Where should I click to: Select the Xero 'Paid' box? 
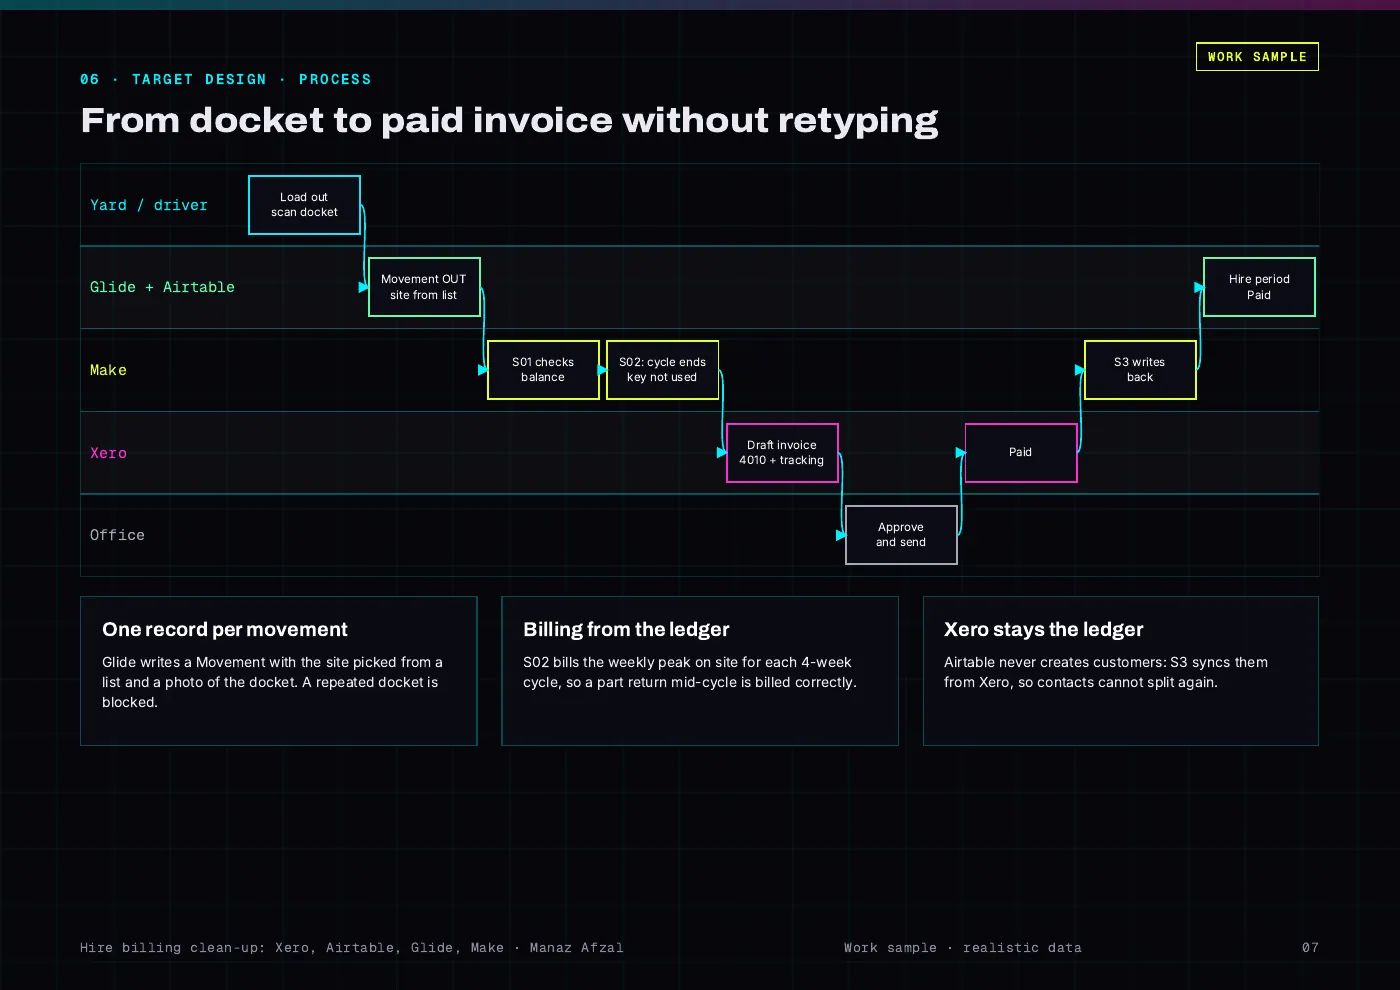click(x=1021, y=453)
